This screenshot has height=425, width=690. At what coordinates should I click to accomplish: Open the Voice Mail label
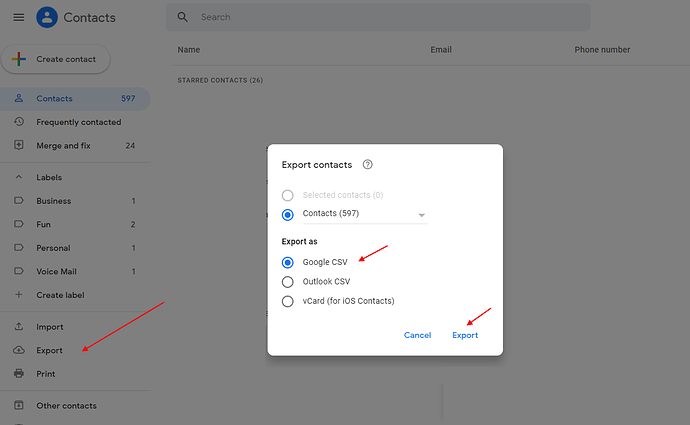pos(75,271)
